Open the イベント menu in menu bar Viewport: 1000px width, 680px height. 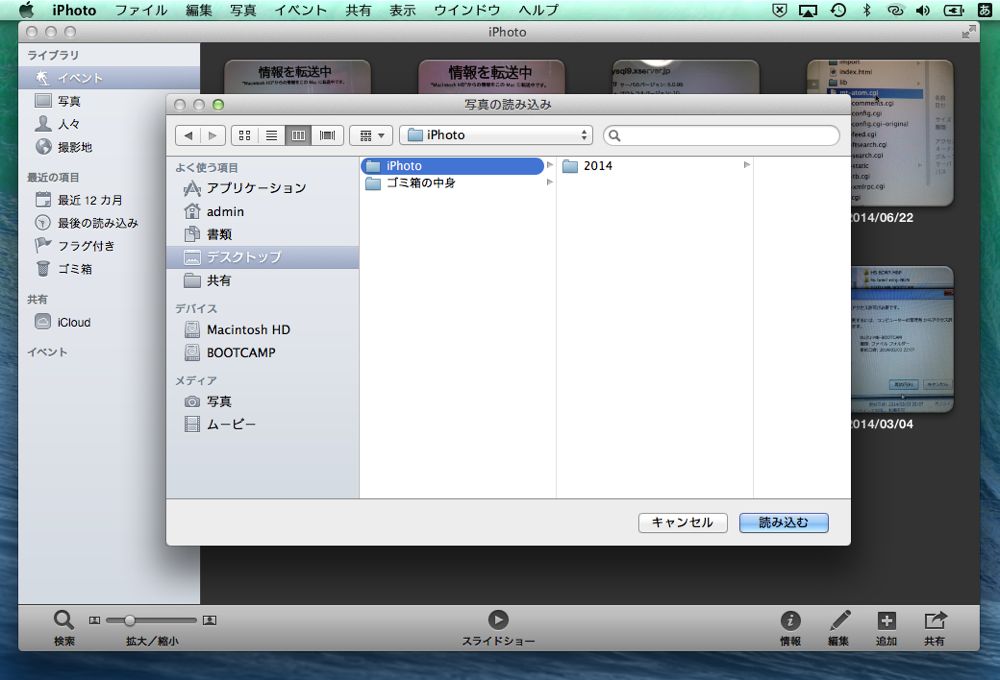300,10
